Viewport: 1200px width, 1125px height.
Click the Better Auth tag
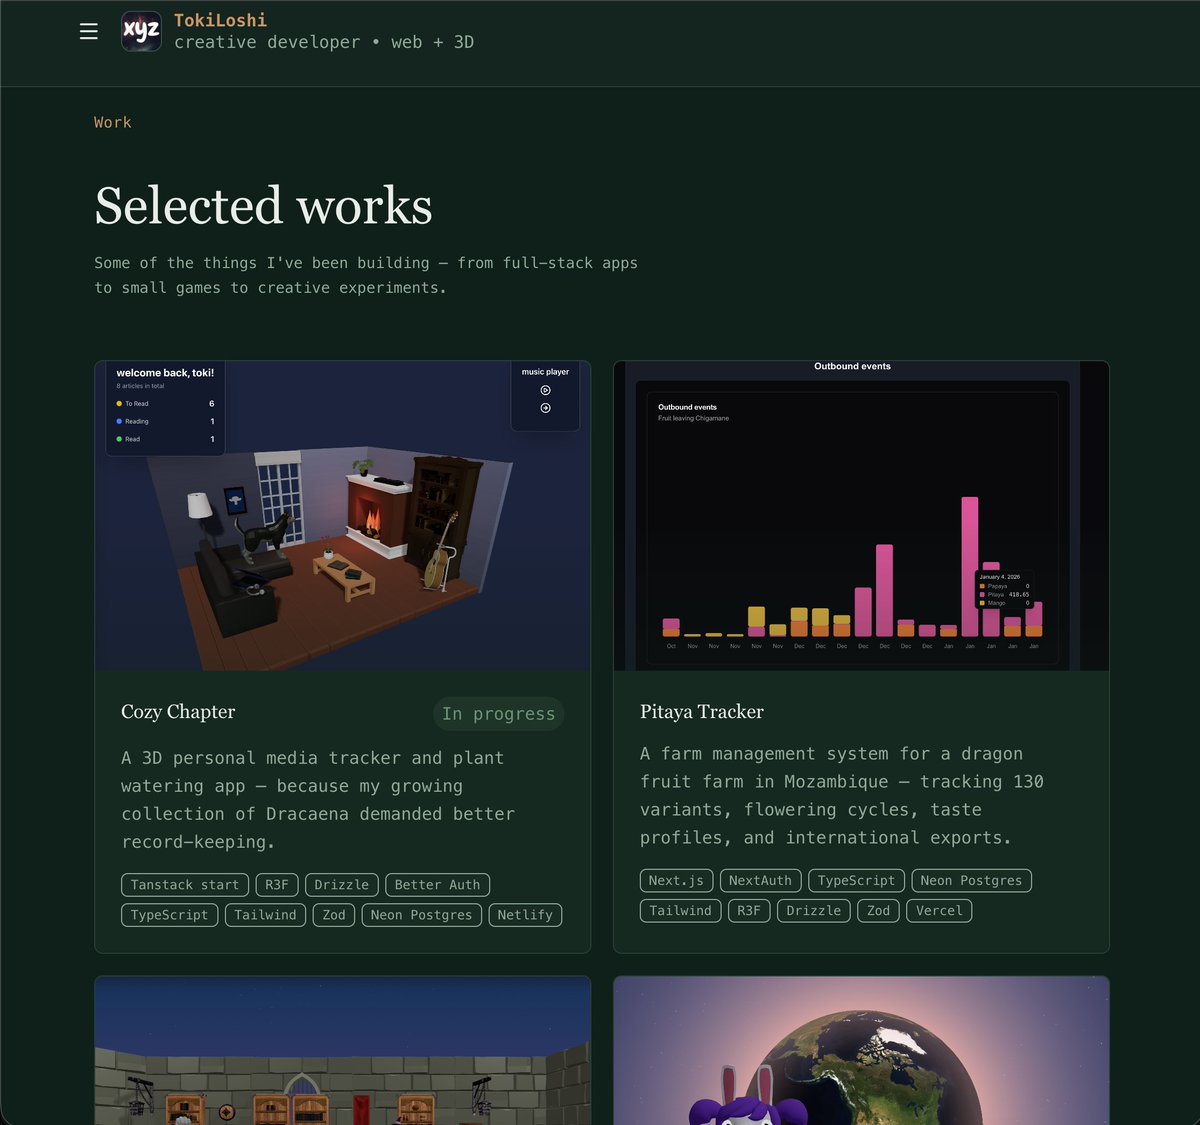point(437,885)
